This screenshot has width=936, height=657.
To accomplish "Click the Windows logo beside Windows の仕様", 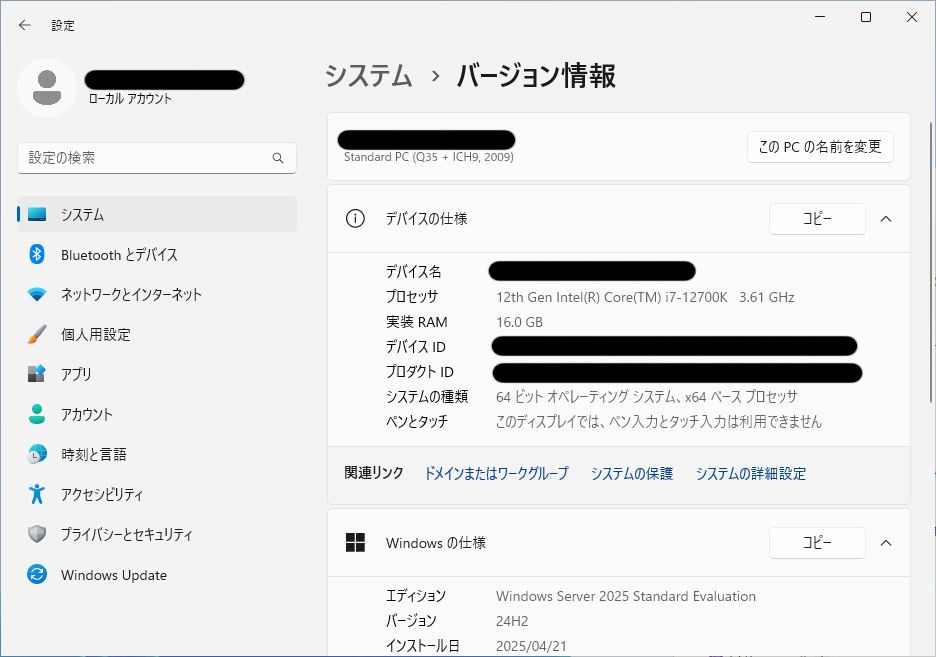I will pyautogui.click(x=355, y=542).
